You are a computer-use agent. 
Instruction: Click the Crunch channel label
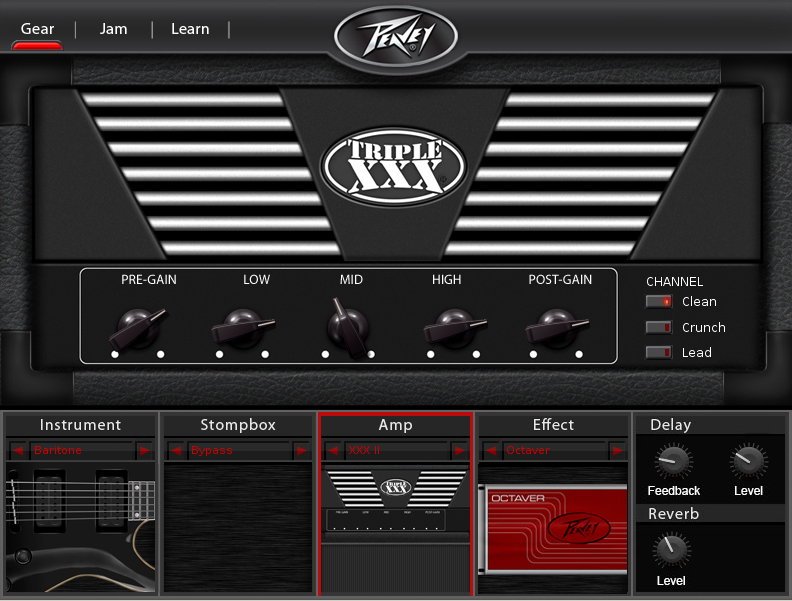click(x=704, y=327)
